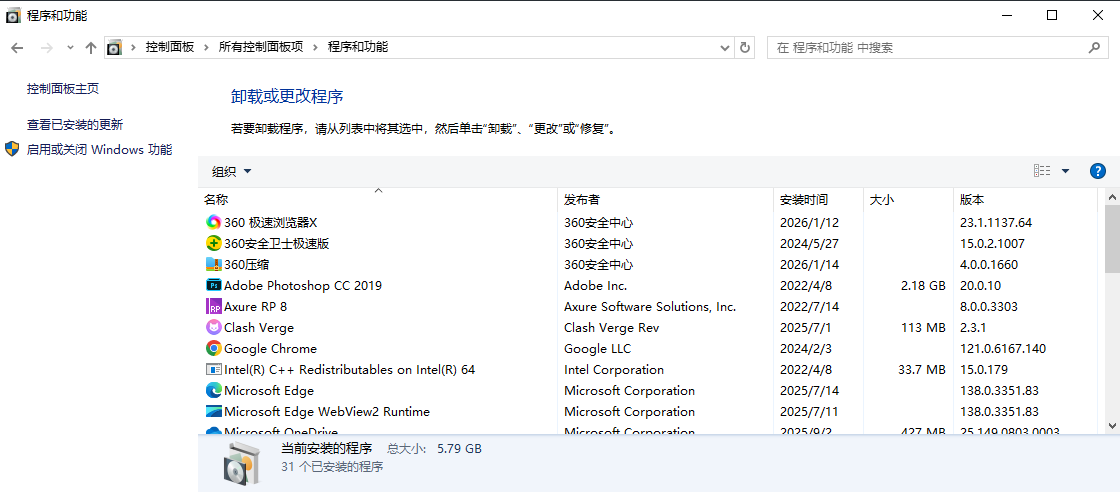The image size is (1120, 492).
Task: Click install date 2026/1/12
Action: pos(809,223)
